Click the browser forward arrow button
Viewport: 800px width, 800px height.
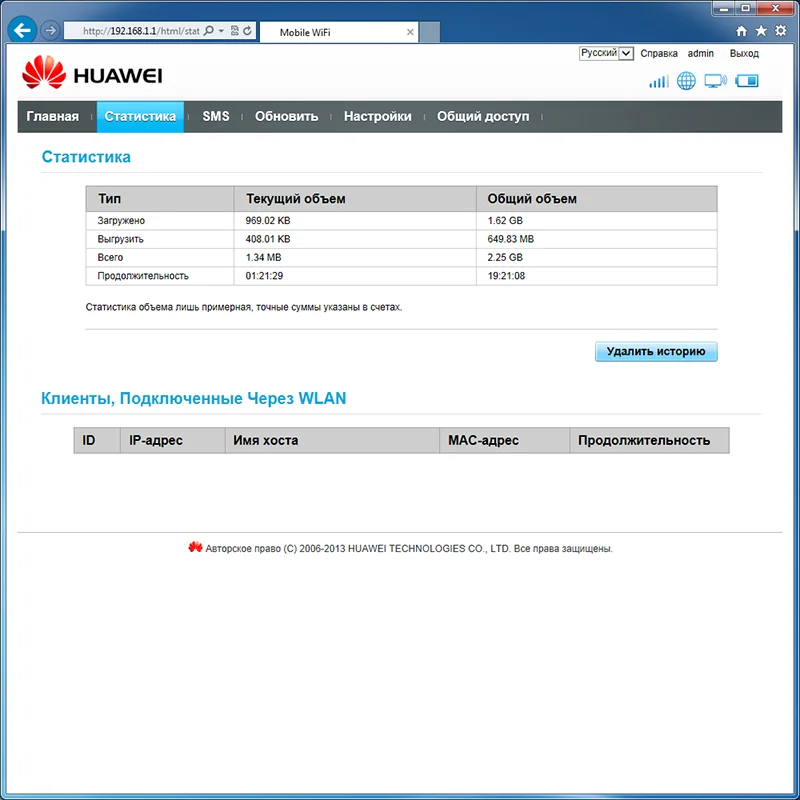(x=50, y=31)
